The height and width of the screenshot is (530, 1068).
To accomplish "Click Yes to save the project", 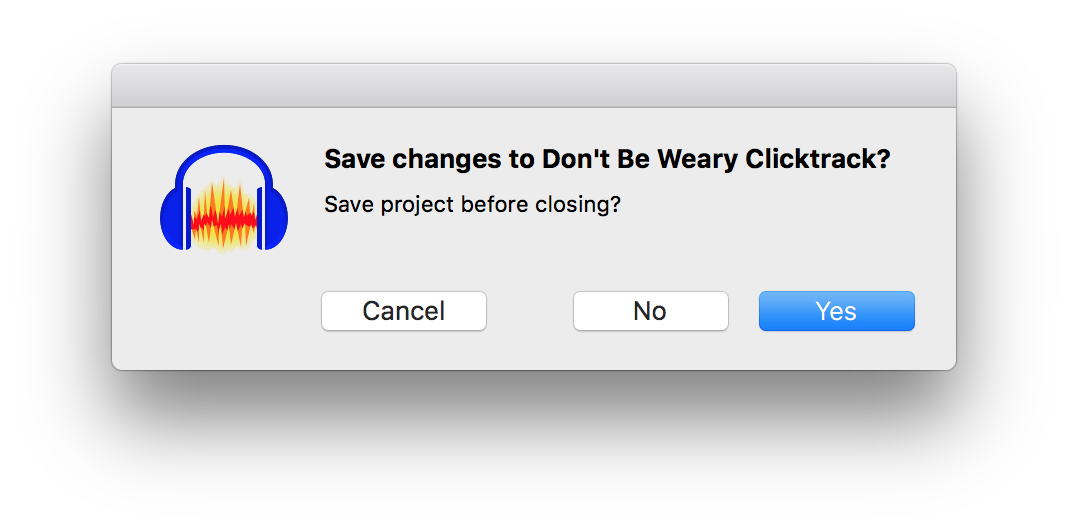I will tap(836, 311).
